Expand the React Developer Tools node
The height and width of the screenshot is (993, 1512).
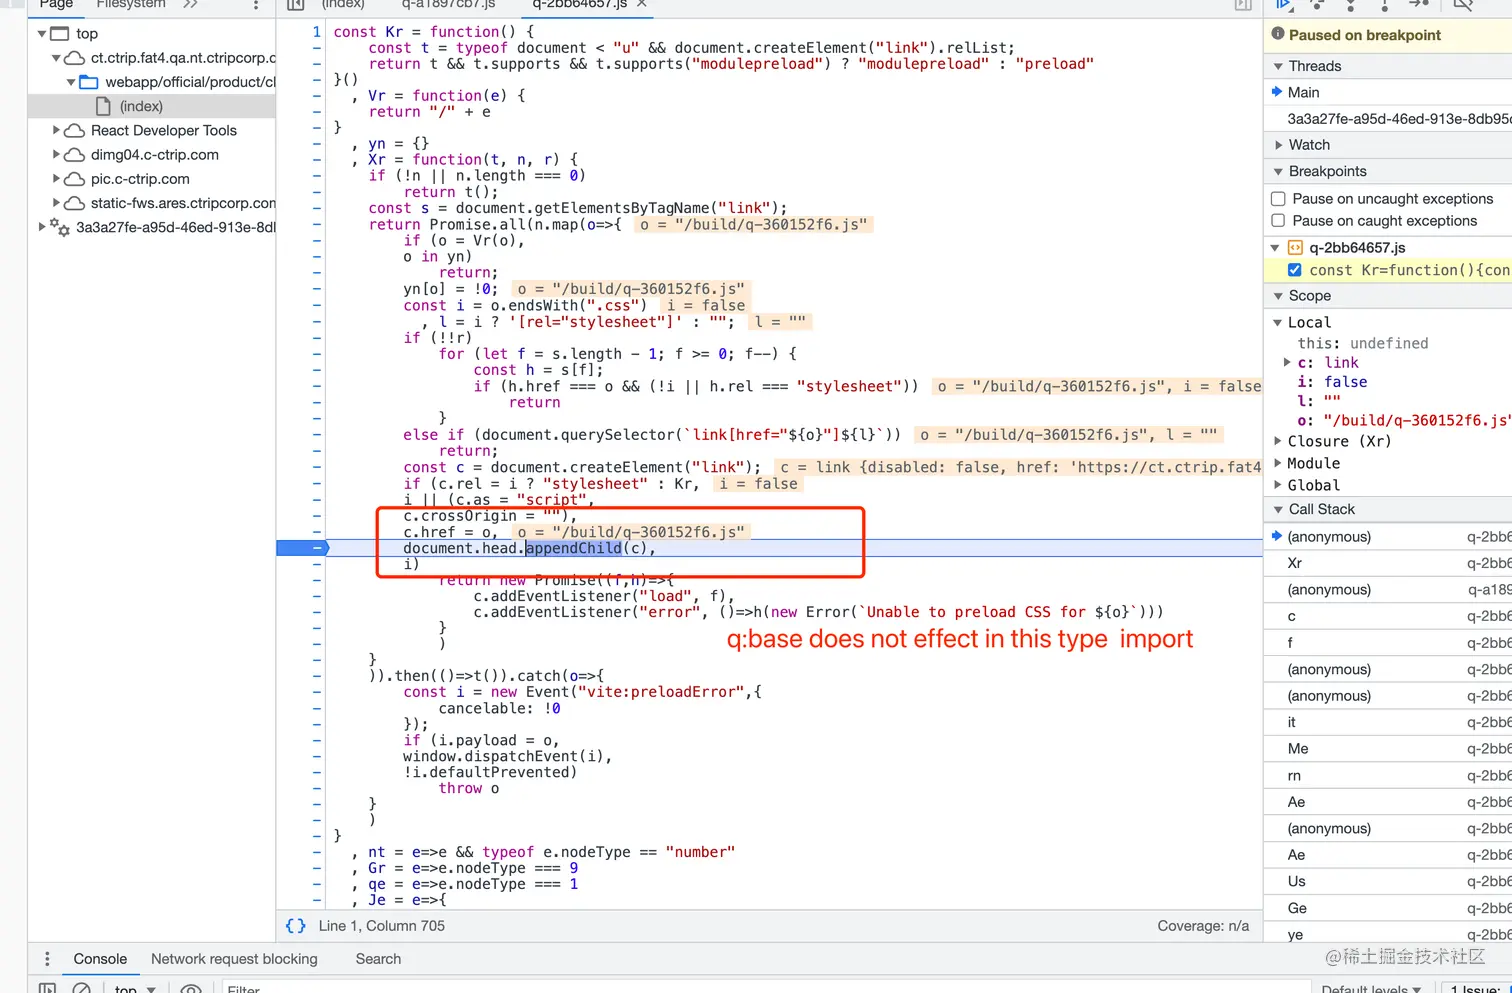coord(56,130)
